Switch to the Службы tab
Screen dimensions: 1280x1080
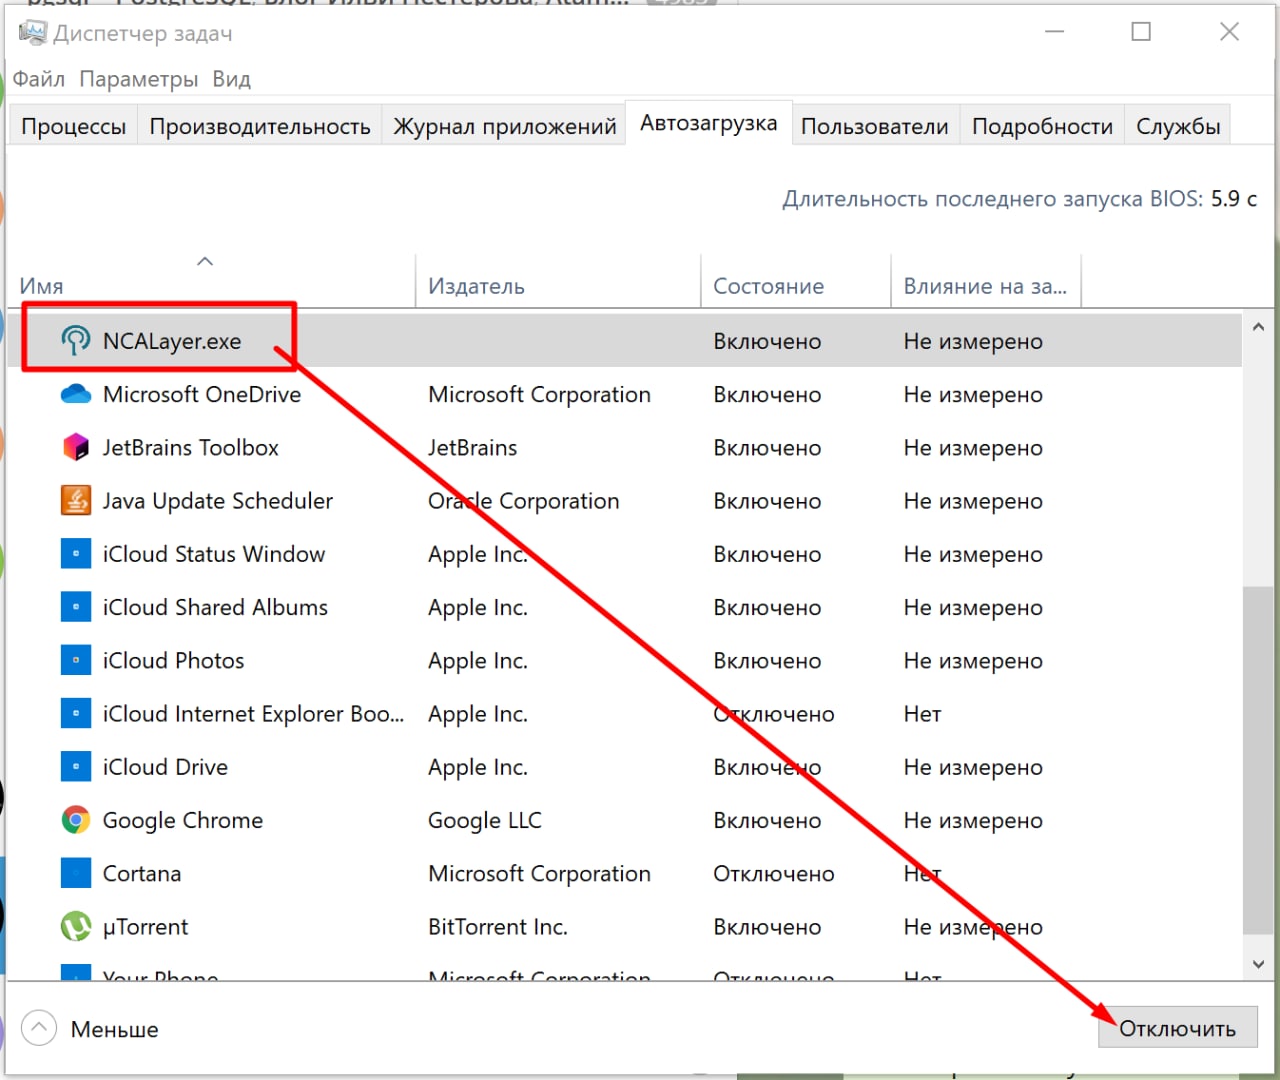click(1178, 126)
